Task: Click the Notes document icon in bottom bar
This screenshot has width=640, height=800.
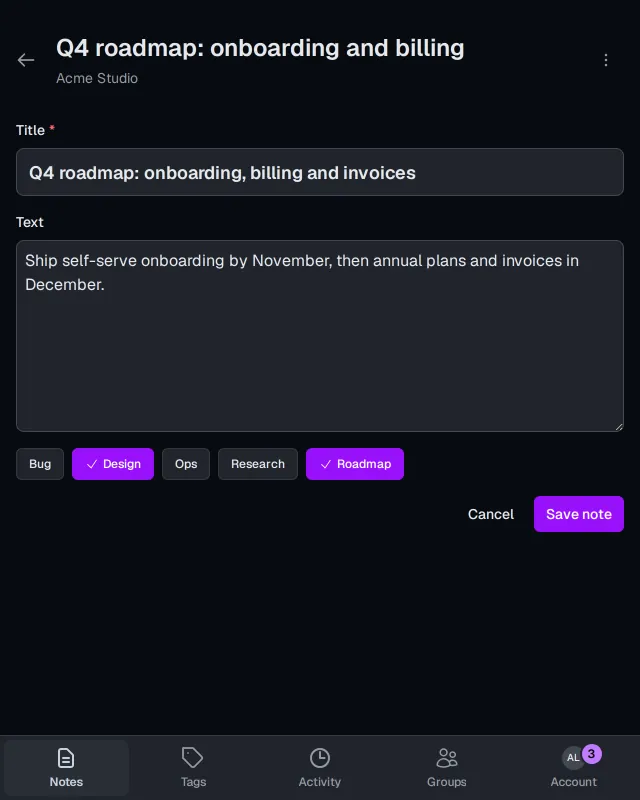Action: pyautogui.click(x=66, y=758)
